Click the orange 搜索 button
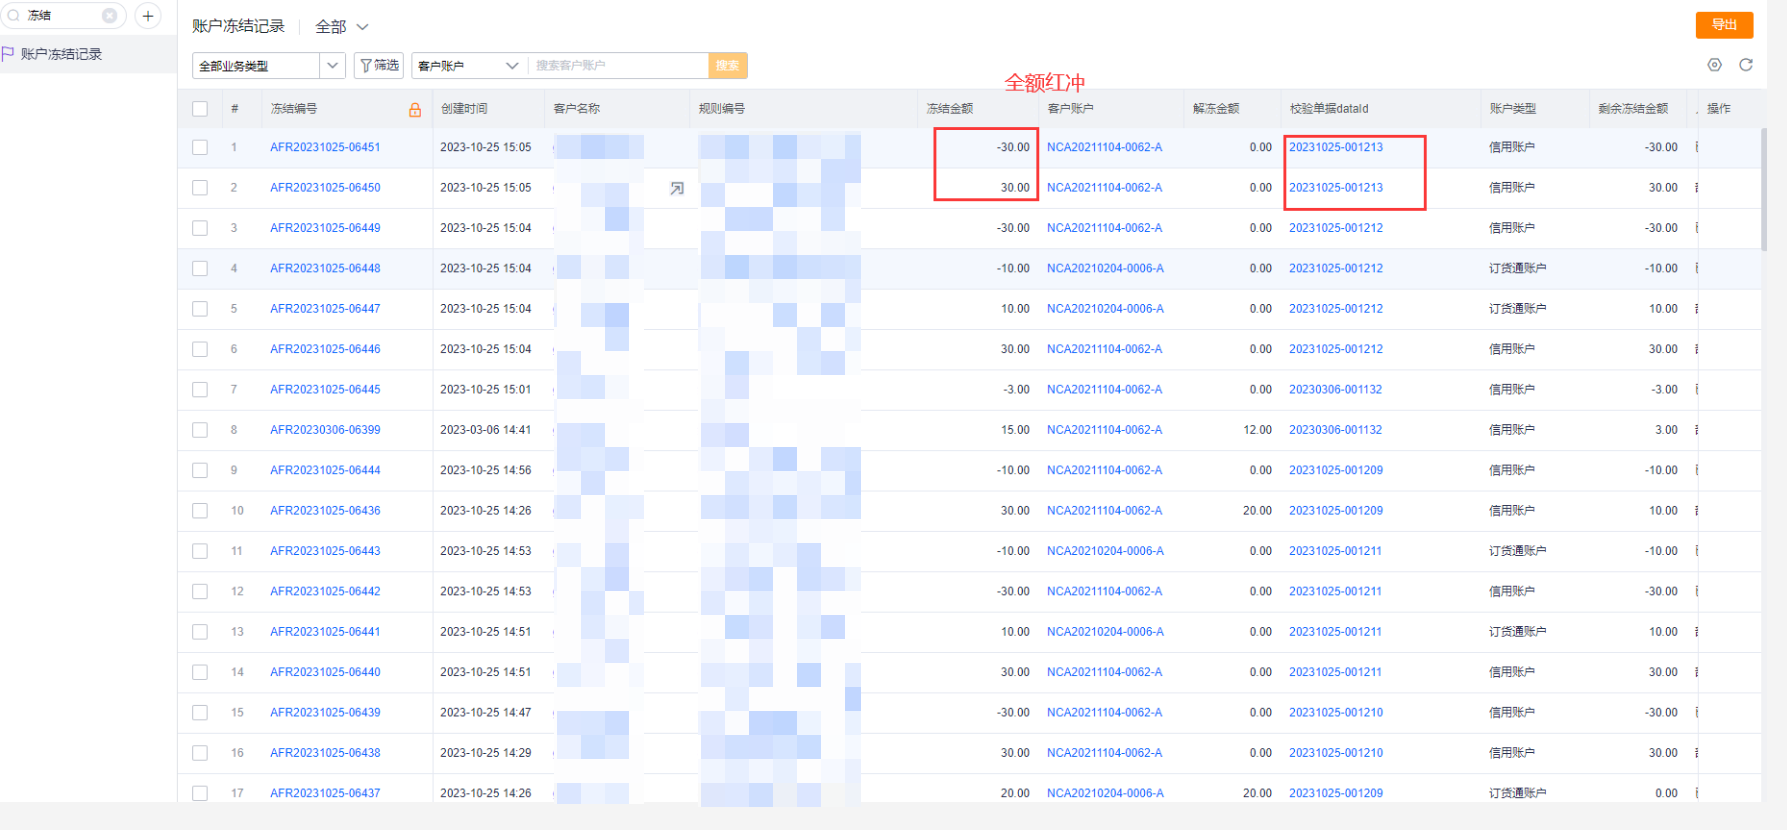 pyautogui.click(x=728, y=65)
